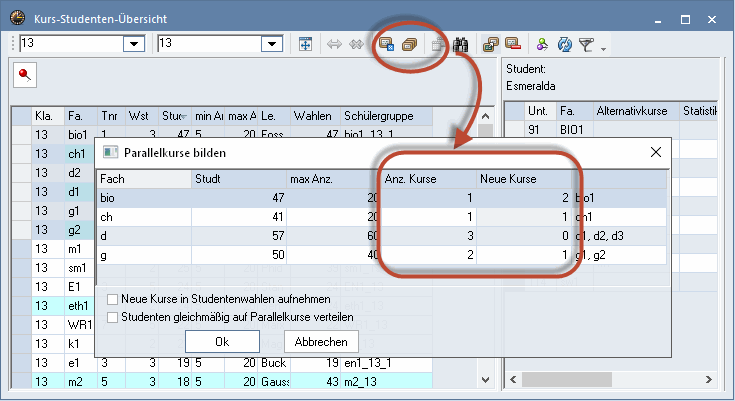This screenshot has width=735, height=401.
Task: Click the BIO1 cell in student panel
Action: 575,129
